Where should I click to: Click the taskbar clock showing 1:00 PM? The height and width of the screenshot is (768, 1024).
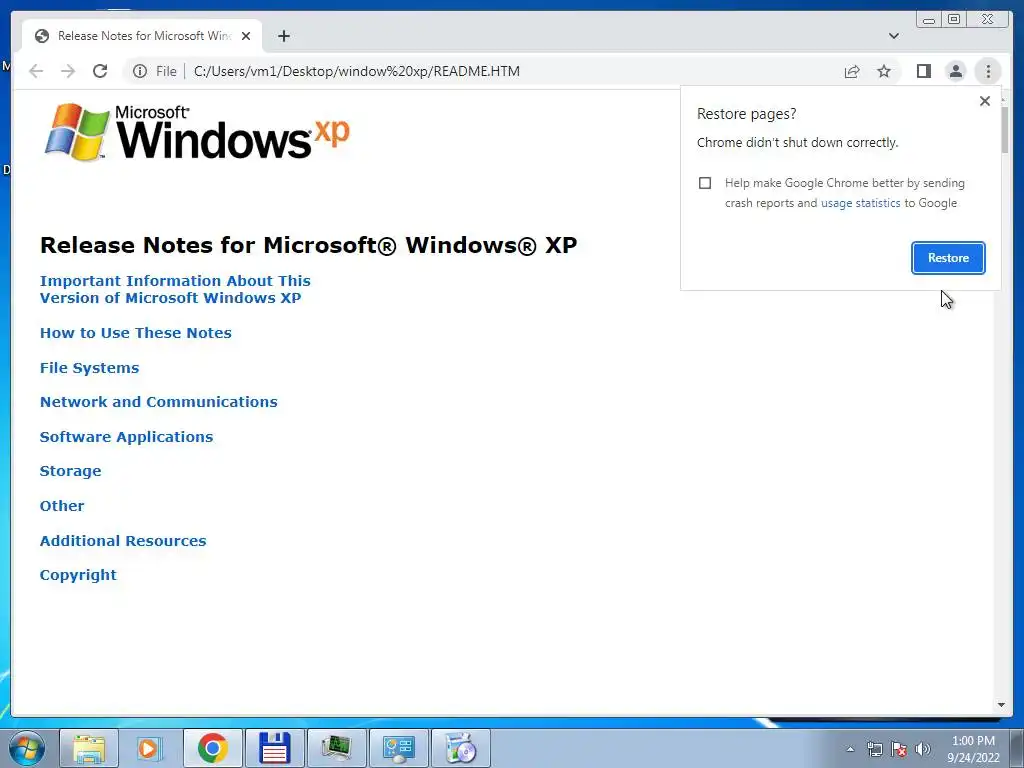[x=973, y=749]
